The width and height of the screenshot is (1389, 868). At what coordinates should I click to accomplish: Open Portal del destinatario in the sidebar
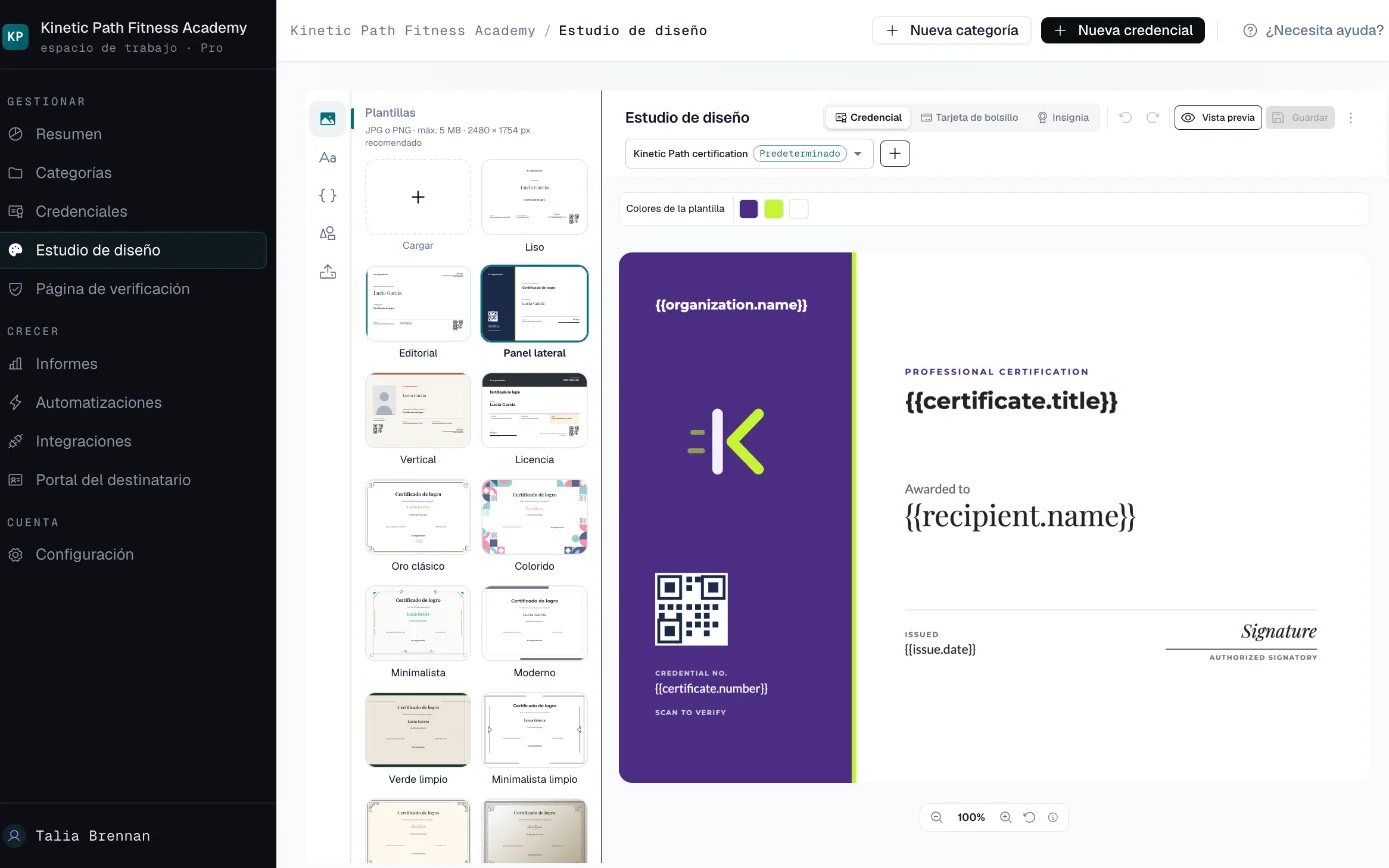pyautogui.click(x=133, y=480)
